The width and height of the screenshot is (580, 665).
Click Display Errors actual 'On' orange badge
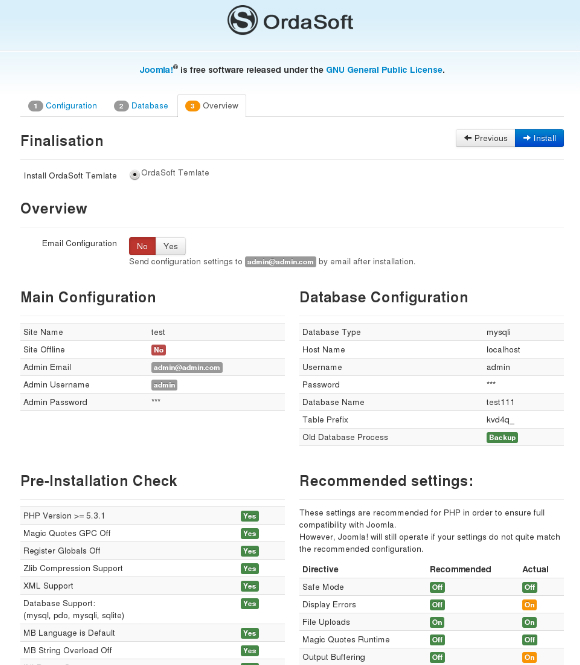coord(530,605)
